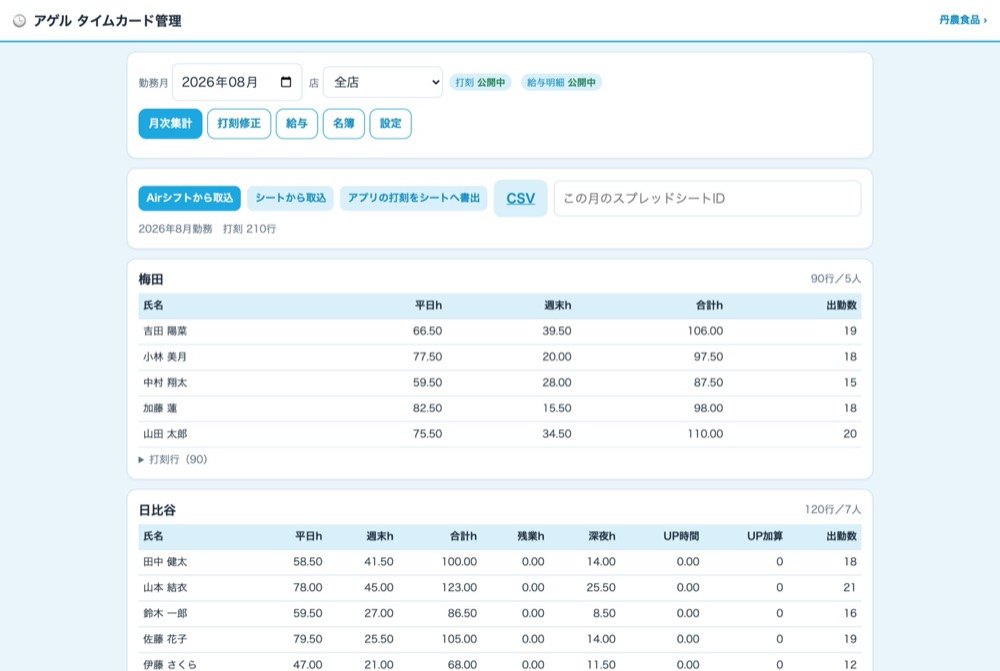Click the 2026年8月勤務 打刻 210行 status text
Viewport: 1000px width, 671px height.
pos(207,229)
